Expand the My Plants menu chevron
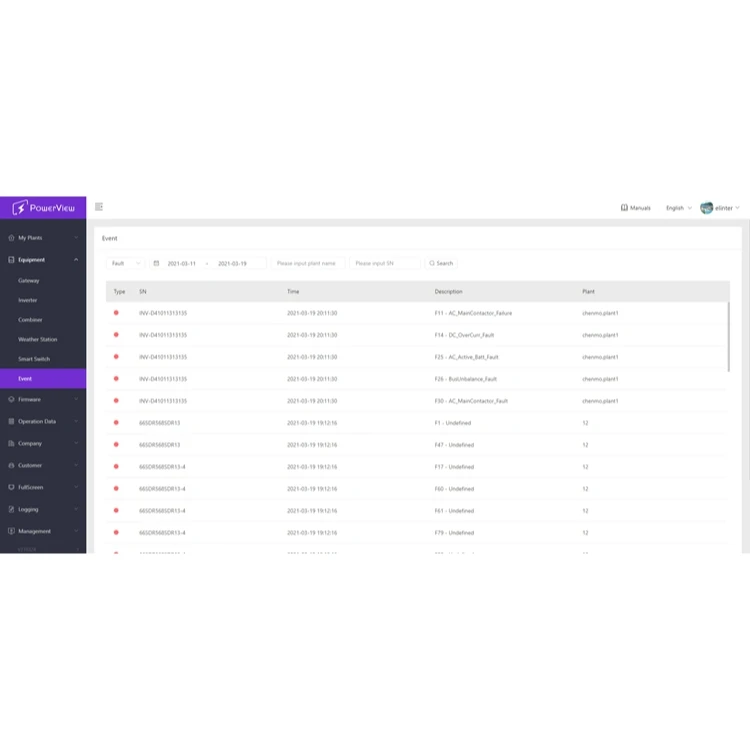 [76, 238]
